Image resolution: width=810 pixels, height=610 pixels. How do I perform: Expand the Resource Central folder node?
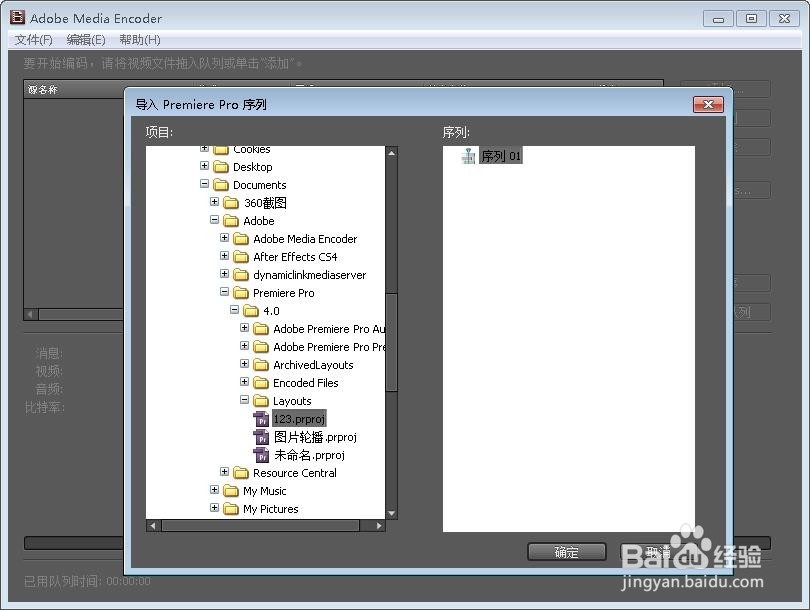click(224, 472)
